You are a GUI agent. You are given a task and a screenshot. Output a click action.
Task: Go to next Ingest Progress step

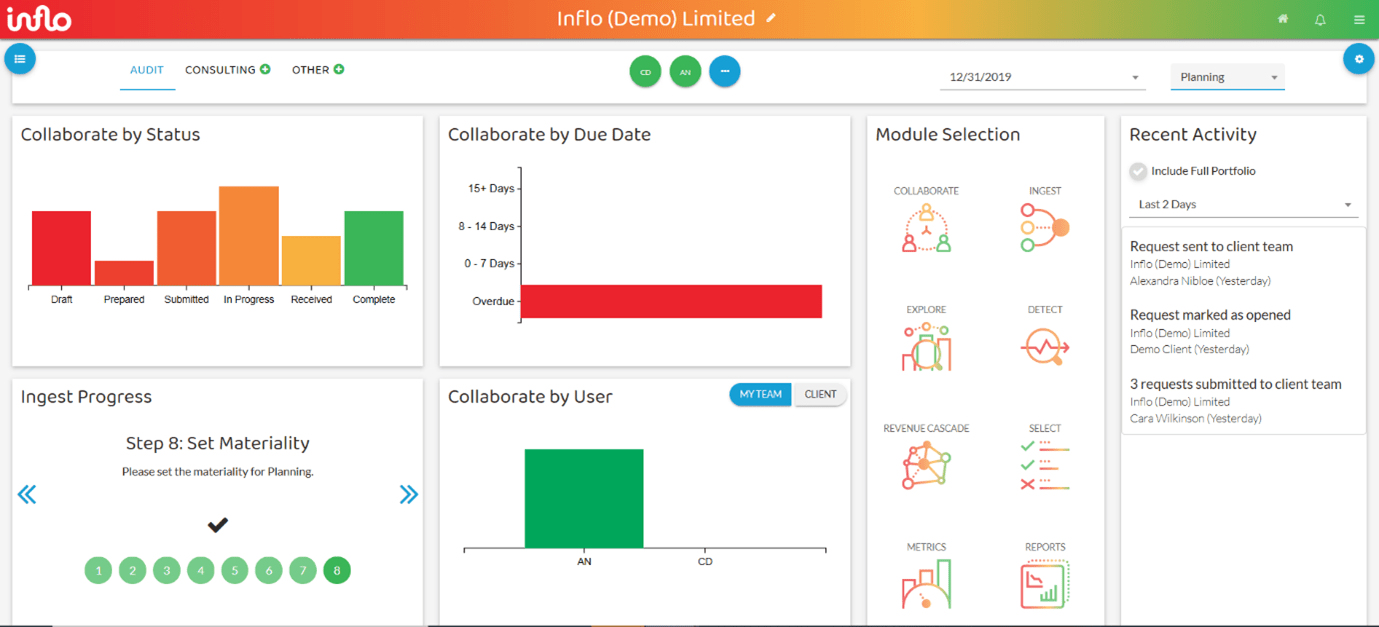click(x=408, y=494)
